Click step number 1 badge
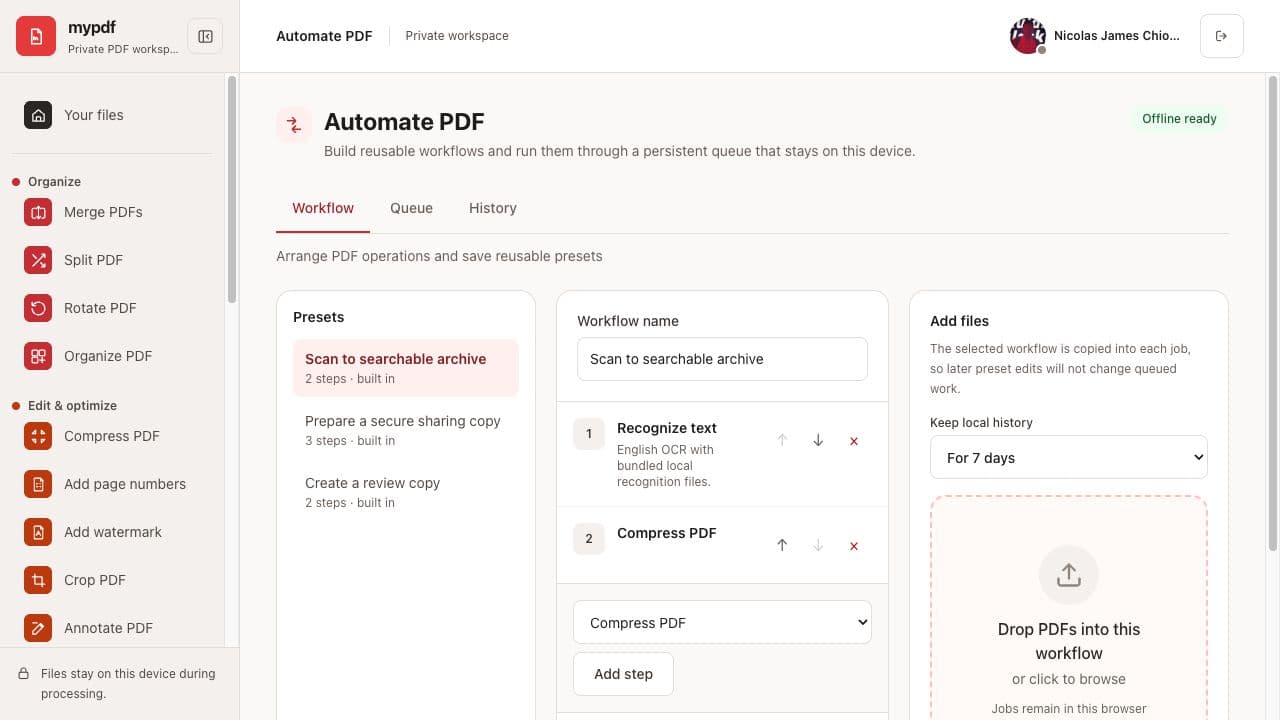 tap(589, 434)
